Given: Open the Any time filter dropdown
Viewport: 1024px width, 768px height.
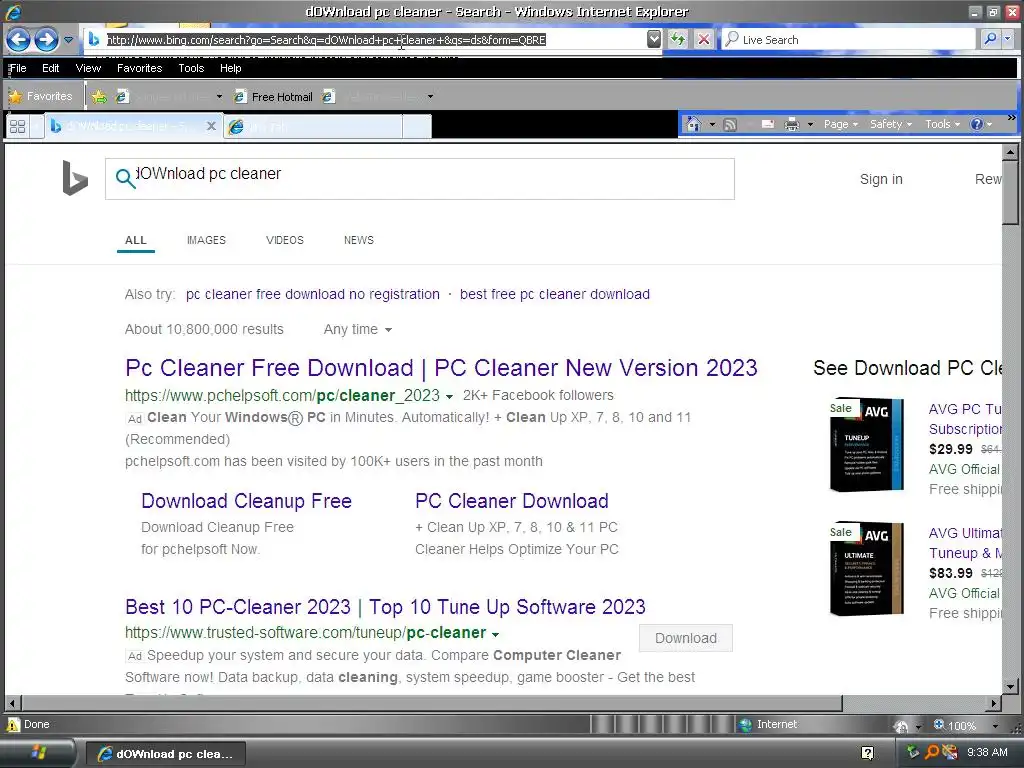Looking at the screenshot, I should 358,329.
